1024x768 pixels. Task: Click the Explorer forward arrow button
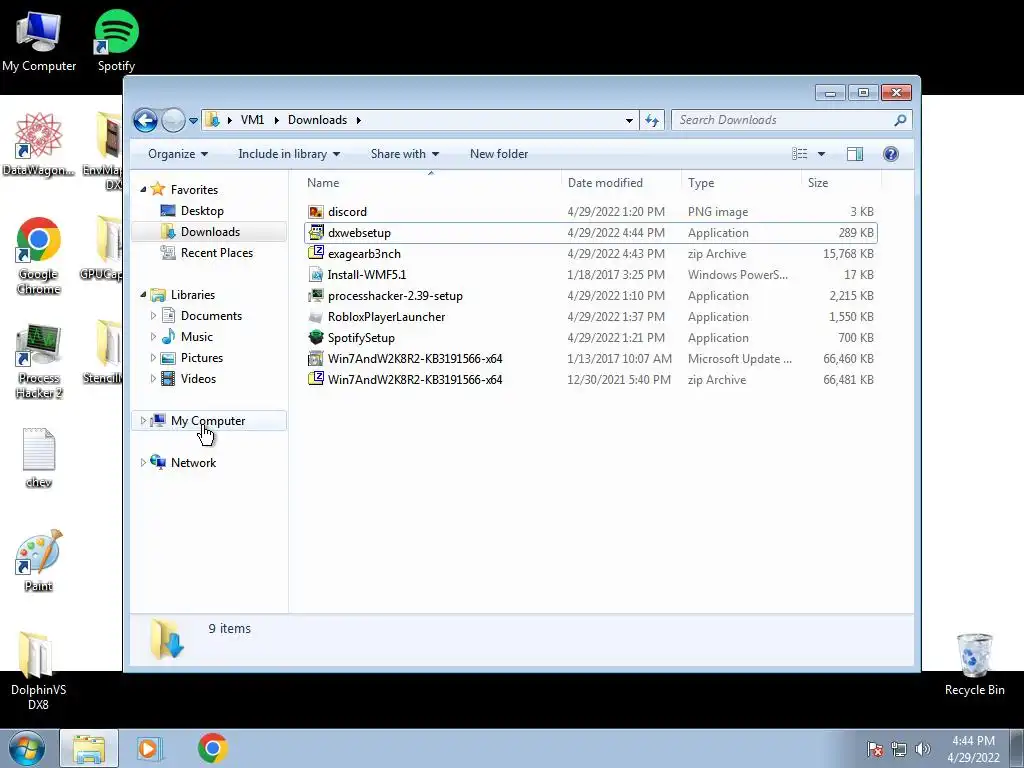[x=173, y=120]
